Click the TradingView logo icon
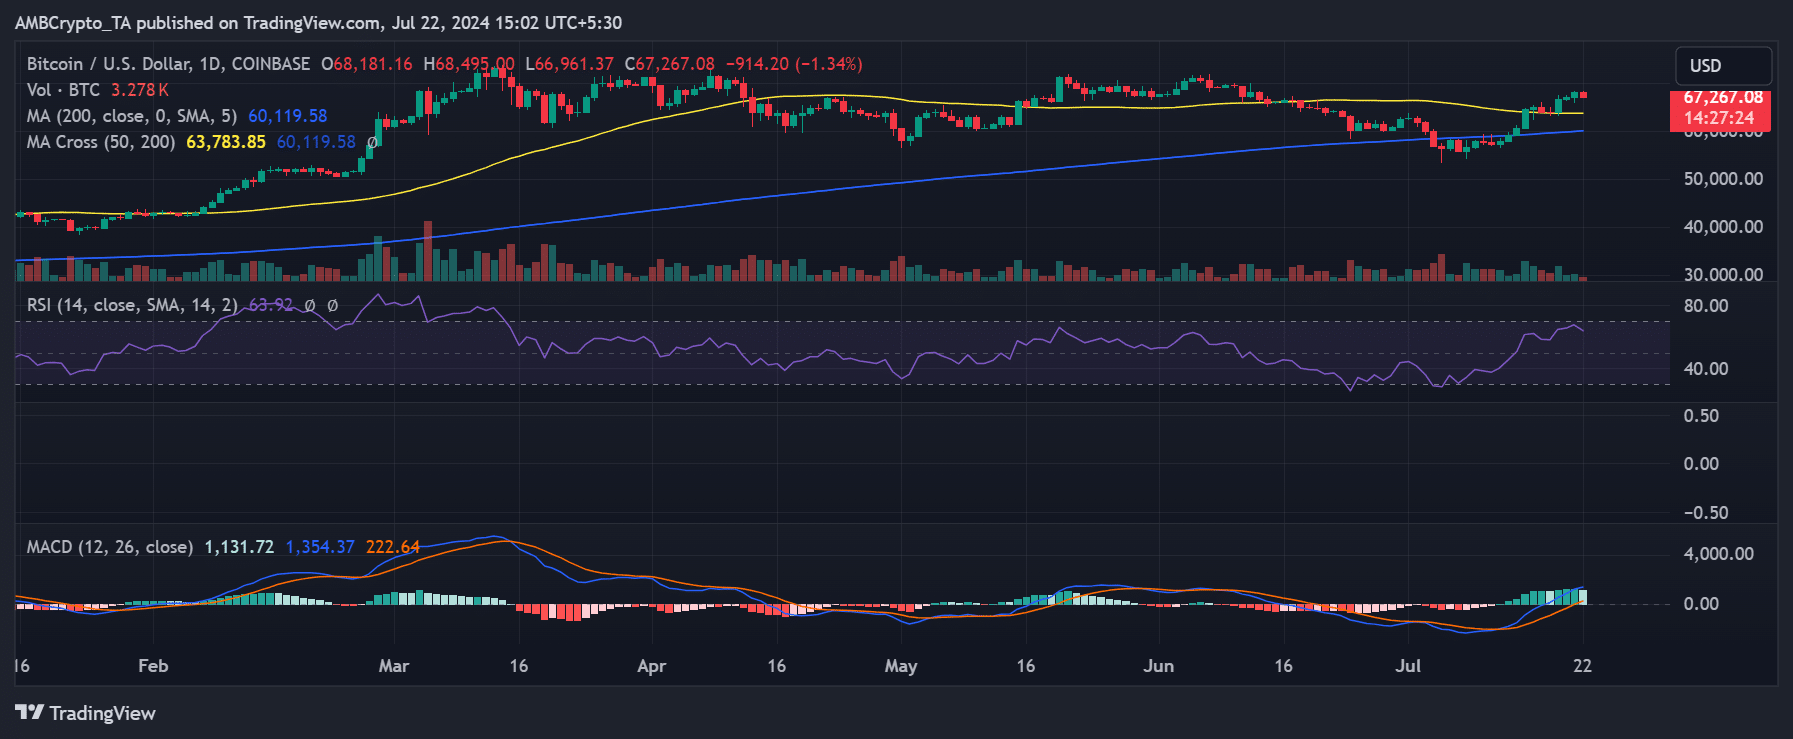1793x739 pixels. click(x=29, y=712)
